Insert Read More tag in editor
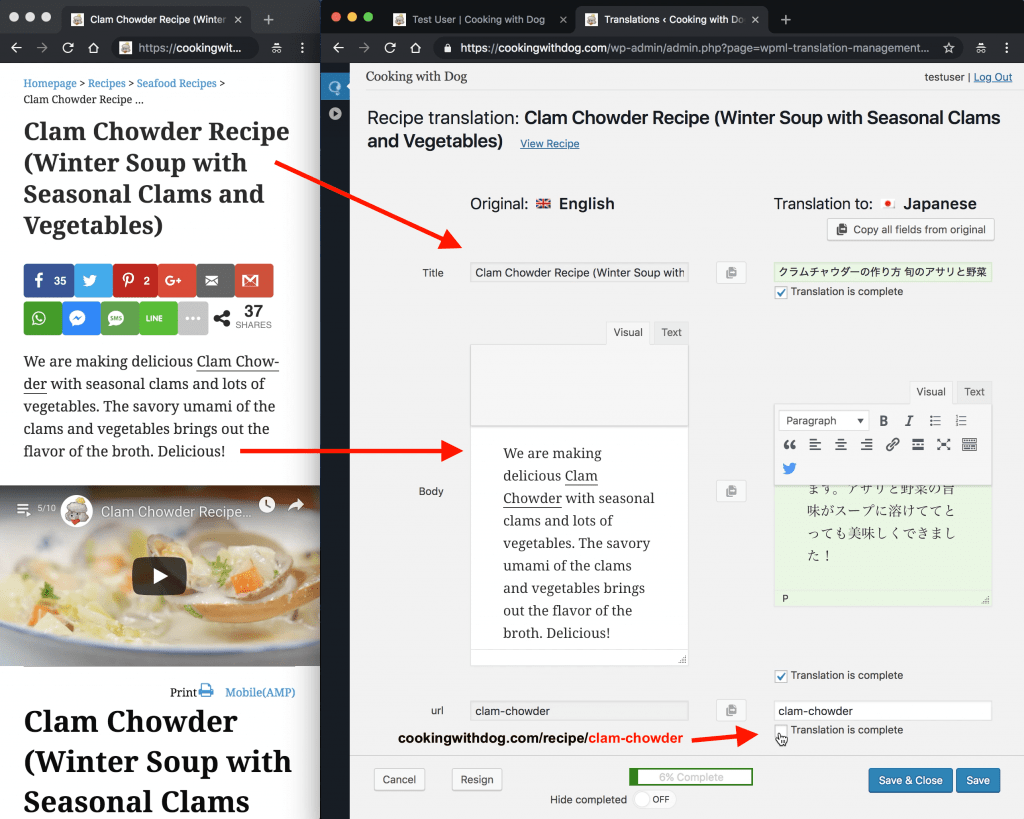 click(x=918, y=445)
